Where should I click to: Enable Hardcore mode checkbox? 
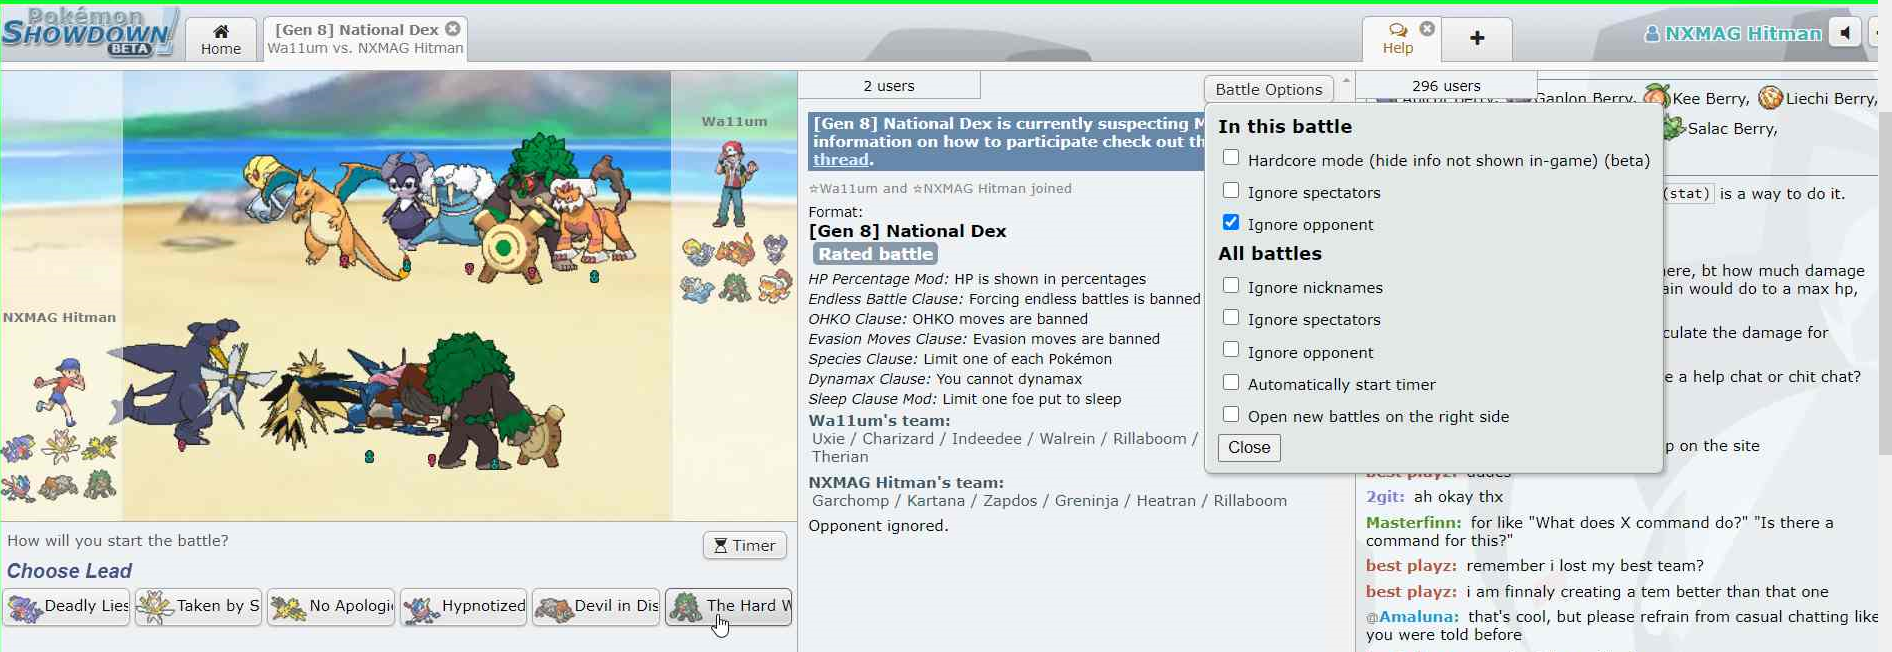(1231, 158)
